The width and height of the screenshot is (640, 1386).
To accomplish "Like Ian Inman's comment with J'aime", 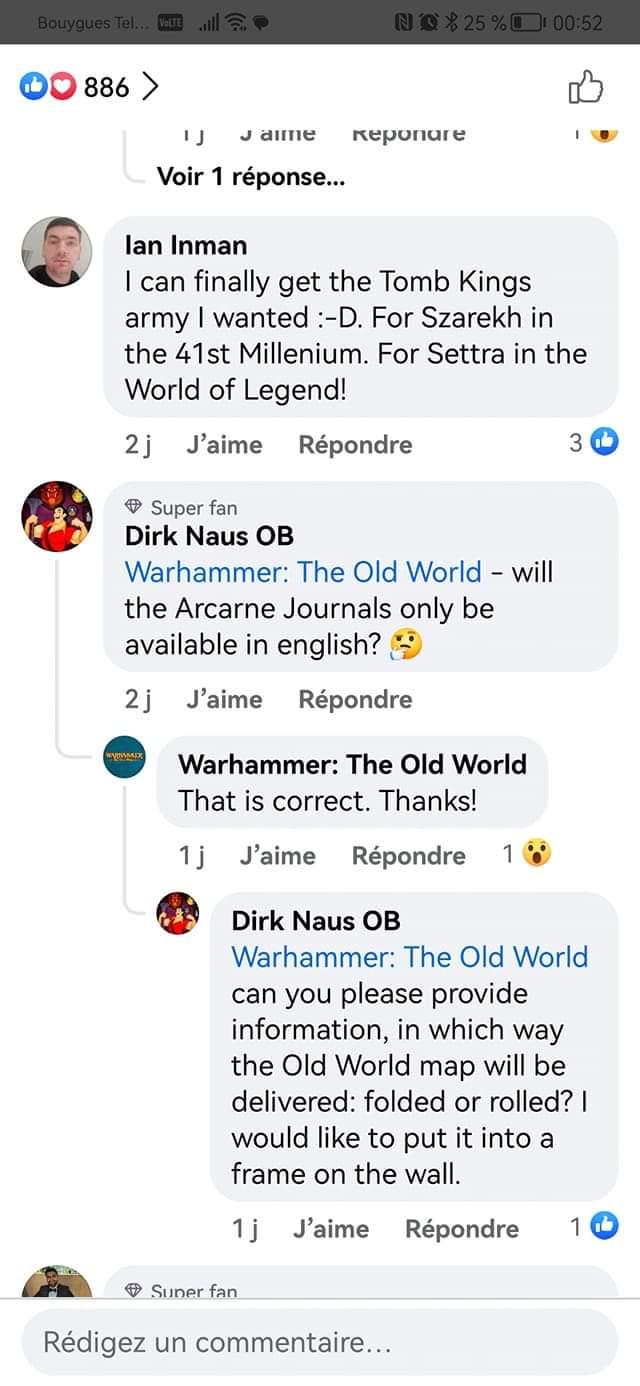I will pyautogui.click(x=224, y=445).
